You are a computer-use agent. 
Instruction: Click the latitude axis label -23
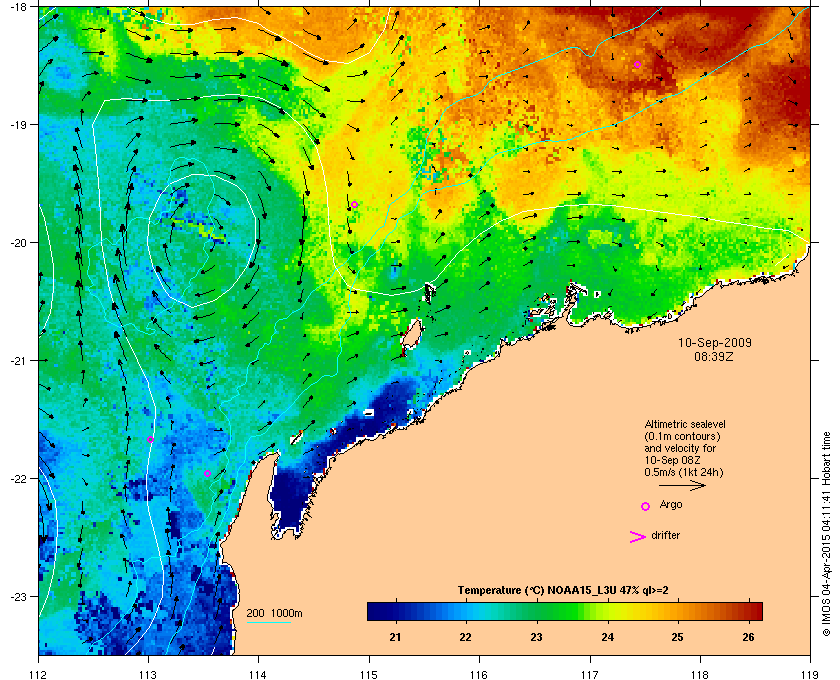[x=18, y=596]
